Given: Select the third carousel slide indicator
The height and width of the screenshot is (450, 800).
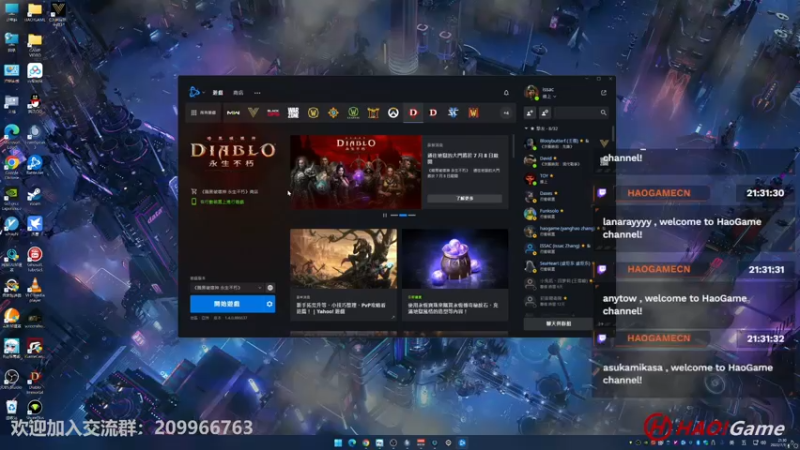Looking at the screenshot, I should pos(411,215).
